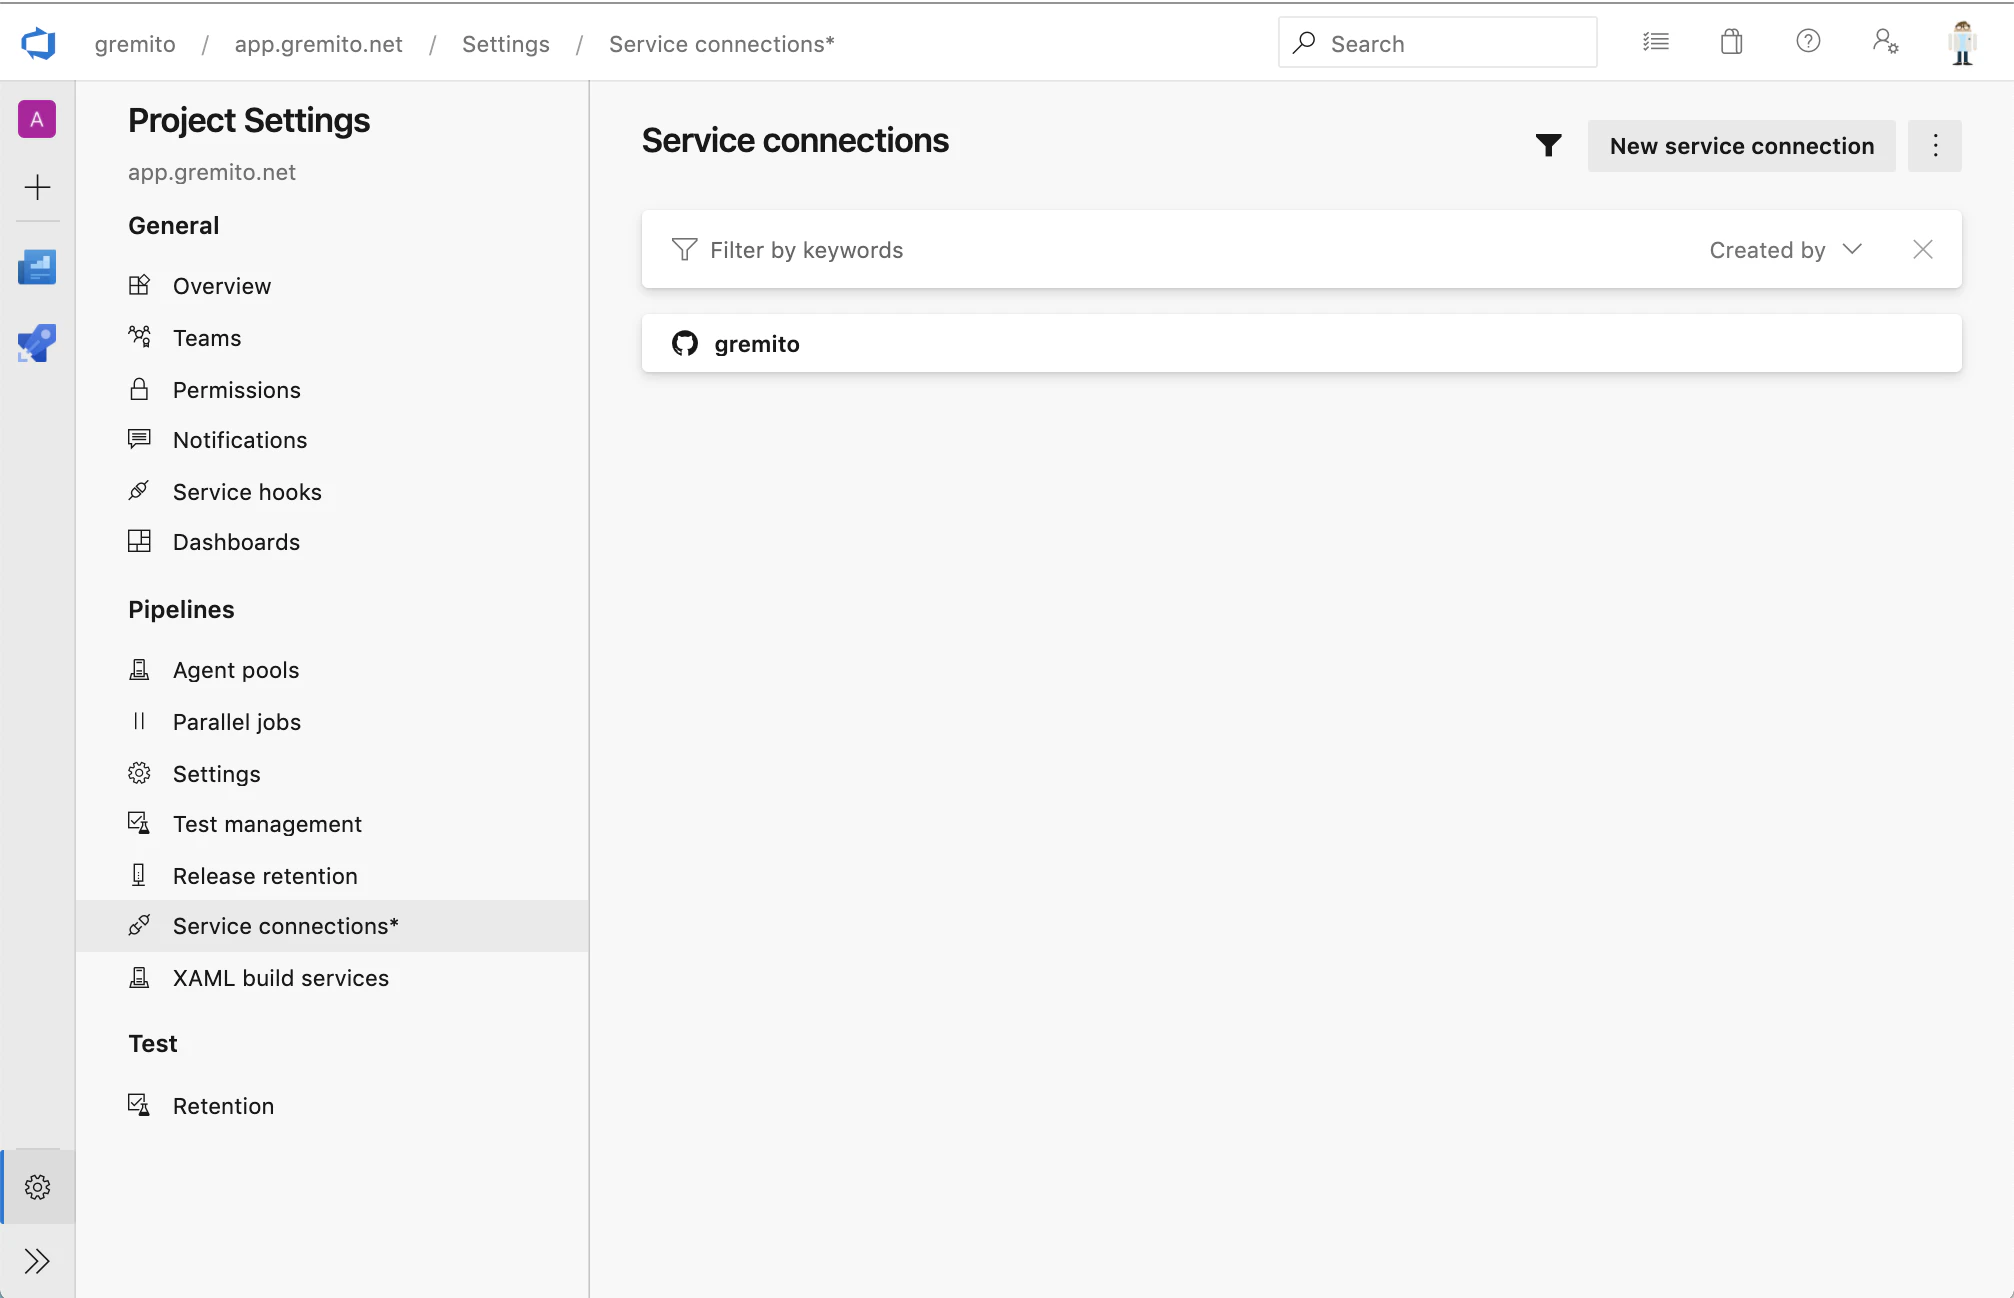Image resolution: width=2014 pixels, height=1298 pixels.
Task: Click in the Search box in the header
Action: tap(1438, 43)
